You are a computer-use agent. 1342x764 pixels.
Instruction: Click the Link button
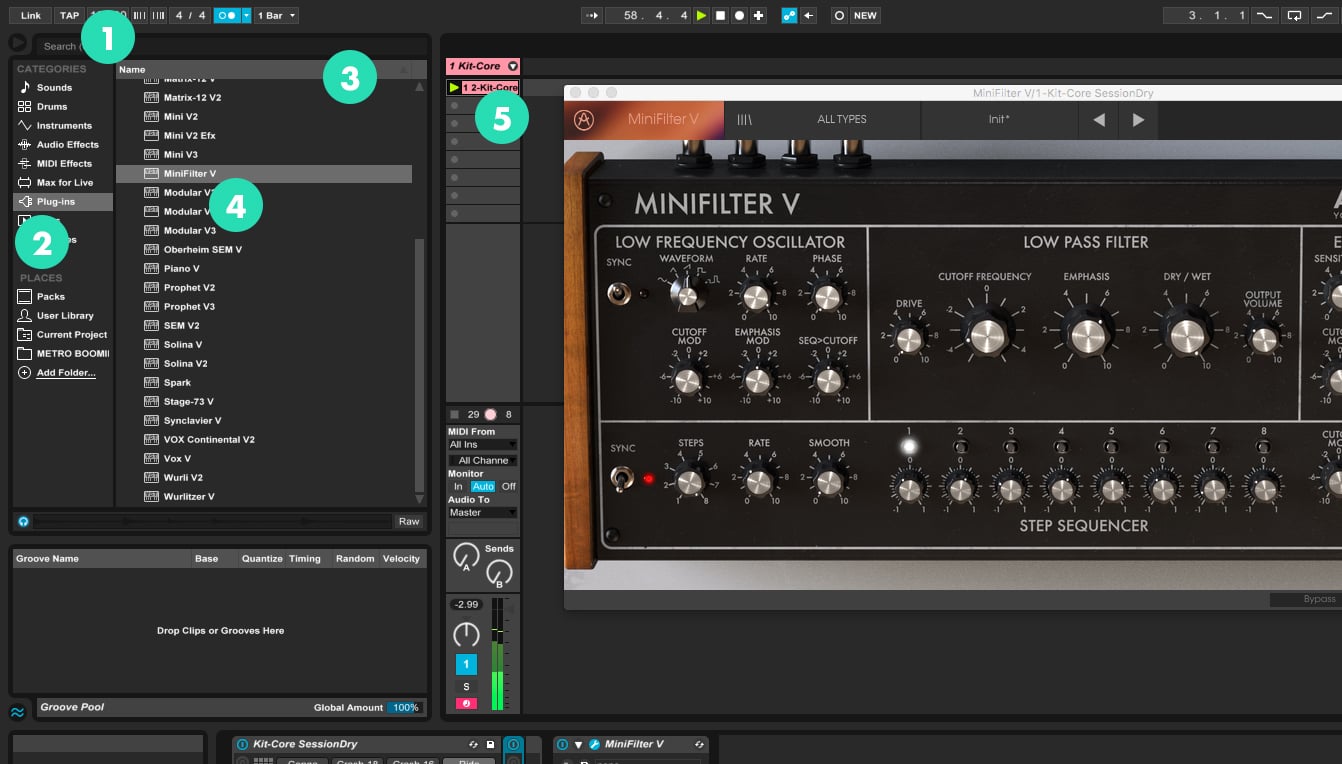pyautogui.click(x=31, y=16)
